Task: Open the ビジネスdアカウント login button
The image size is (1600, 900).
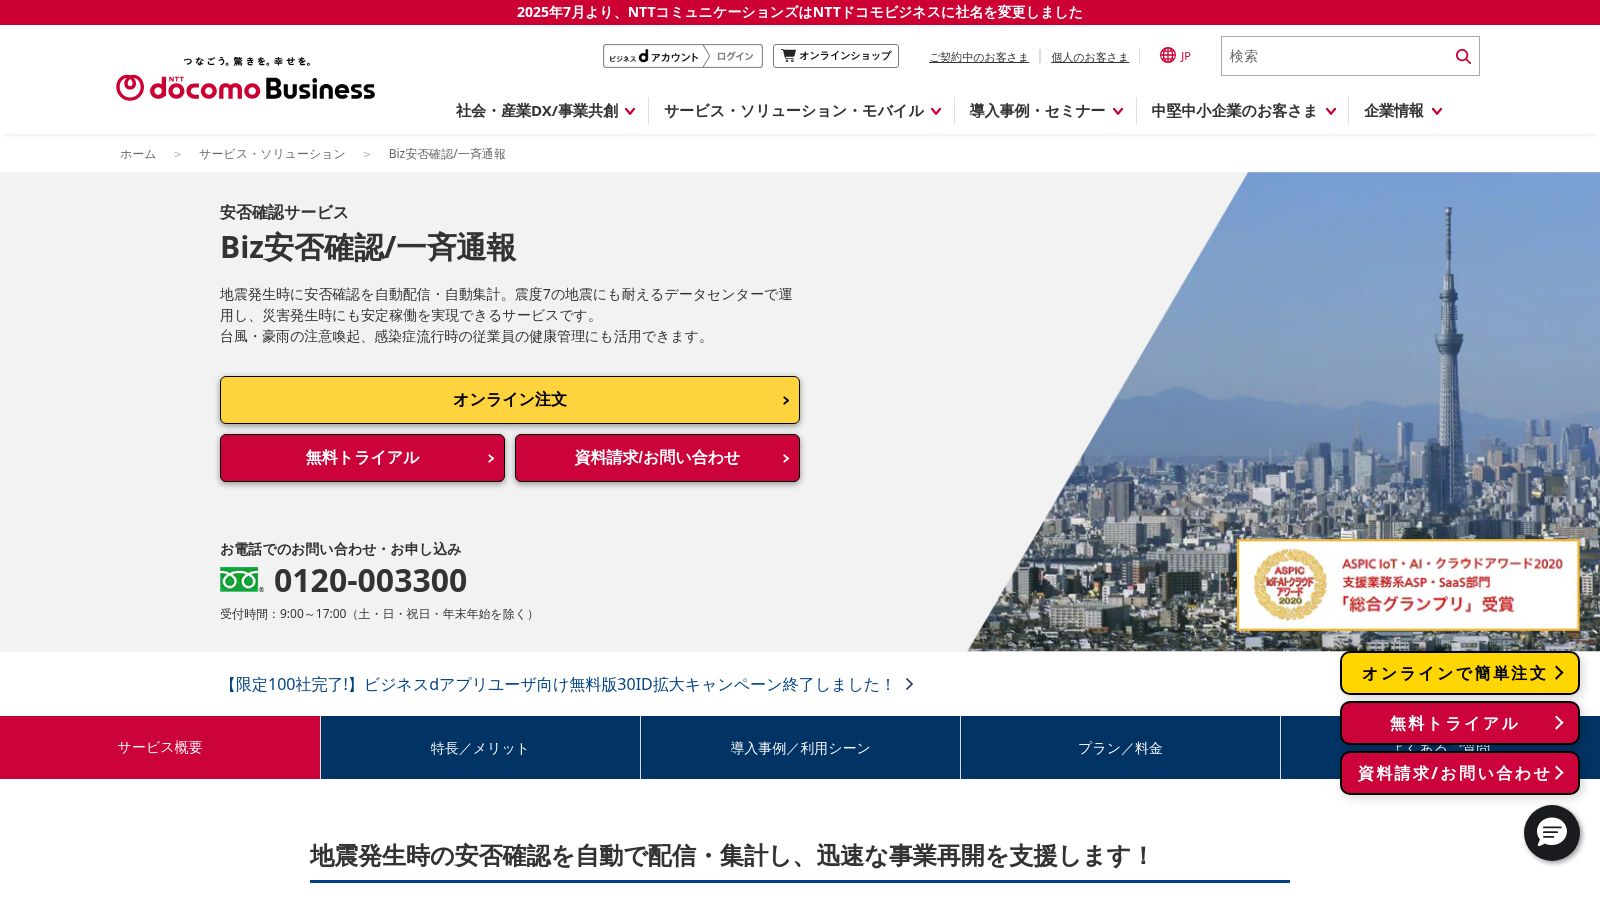Action: pos(682,56)
